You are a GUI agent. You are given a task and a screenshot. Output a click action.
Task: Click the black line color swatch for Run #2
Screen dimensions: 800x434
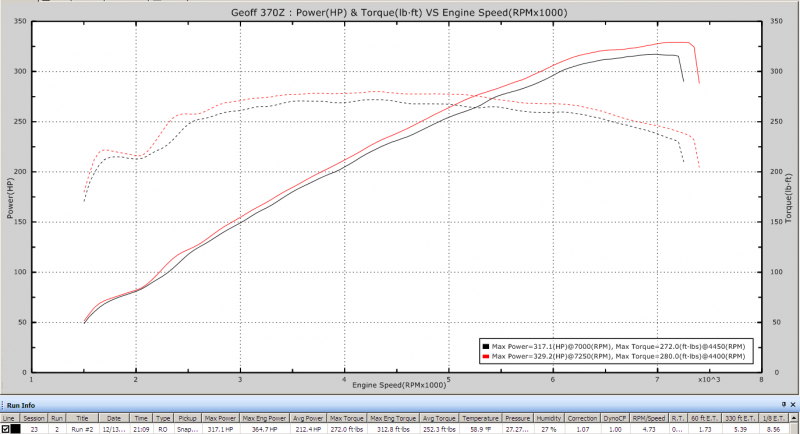(16, 429)
